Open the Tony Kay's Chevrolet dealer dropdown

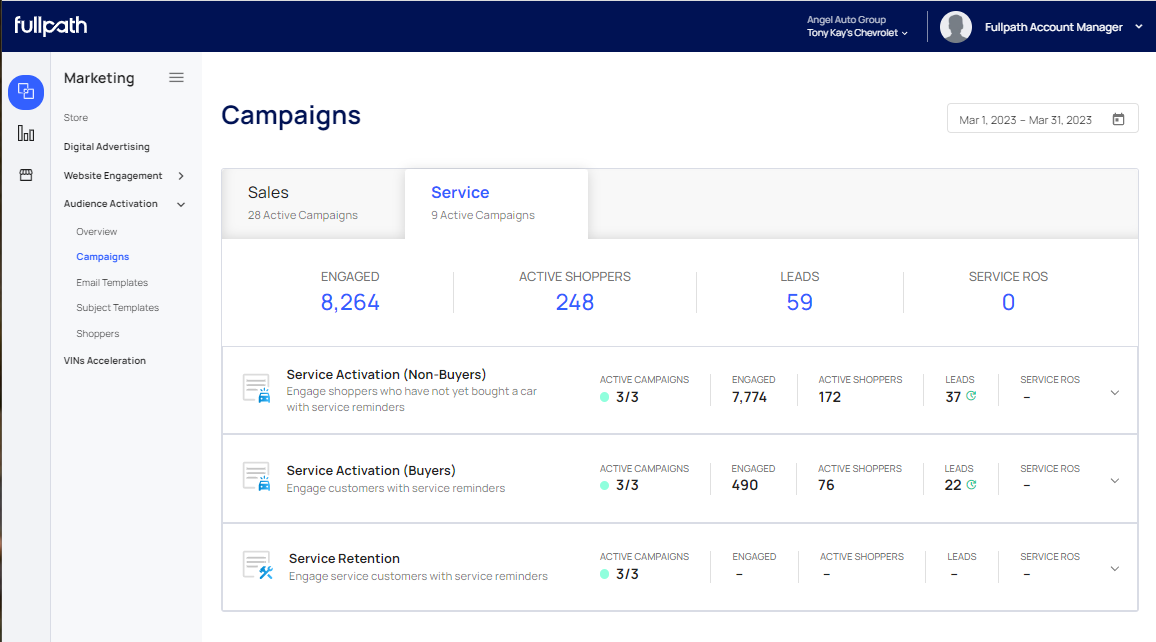pyautogui.click(x=857, y=33)
